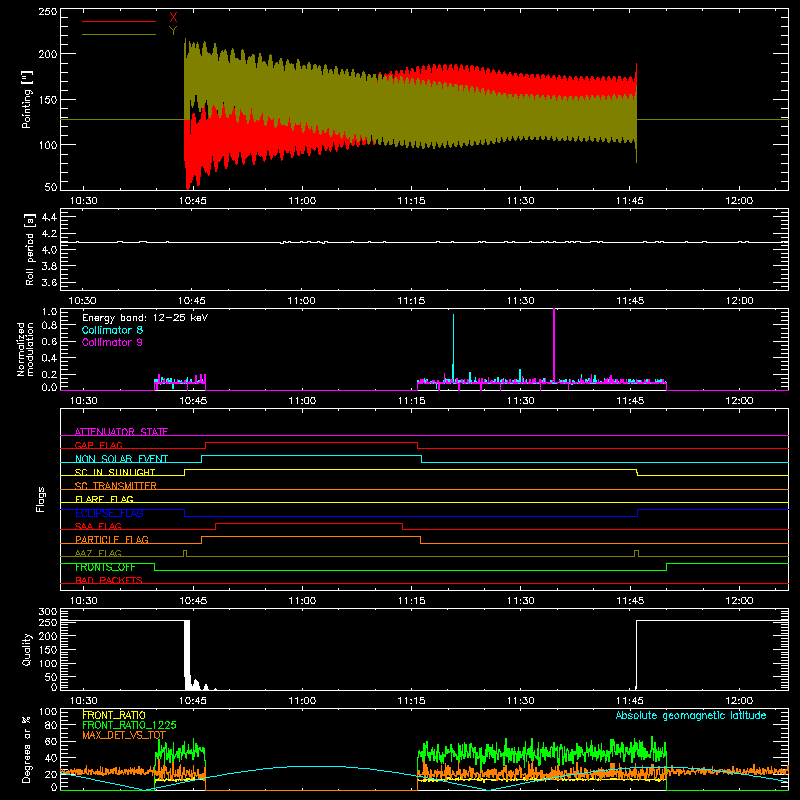
Task: Select the BAD_PACKETS flag label
Action: pos(109,580)
